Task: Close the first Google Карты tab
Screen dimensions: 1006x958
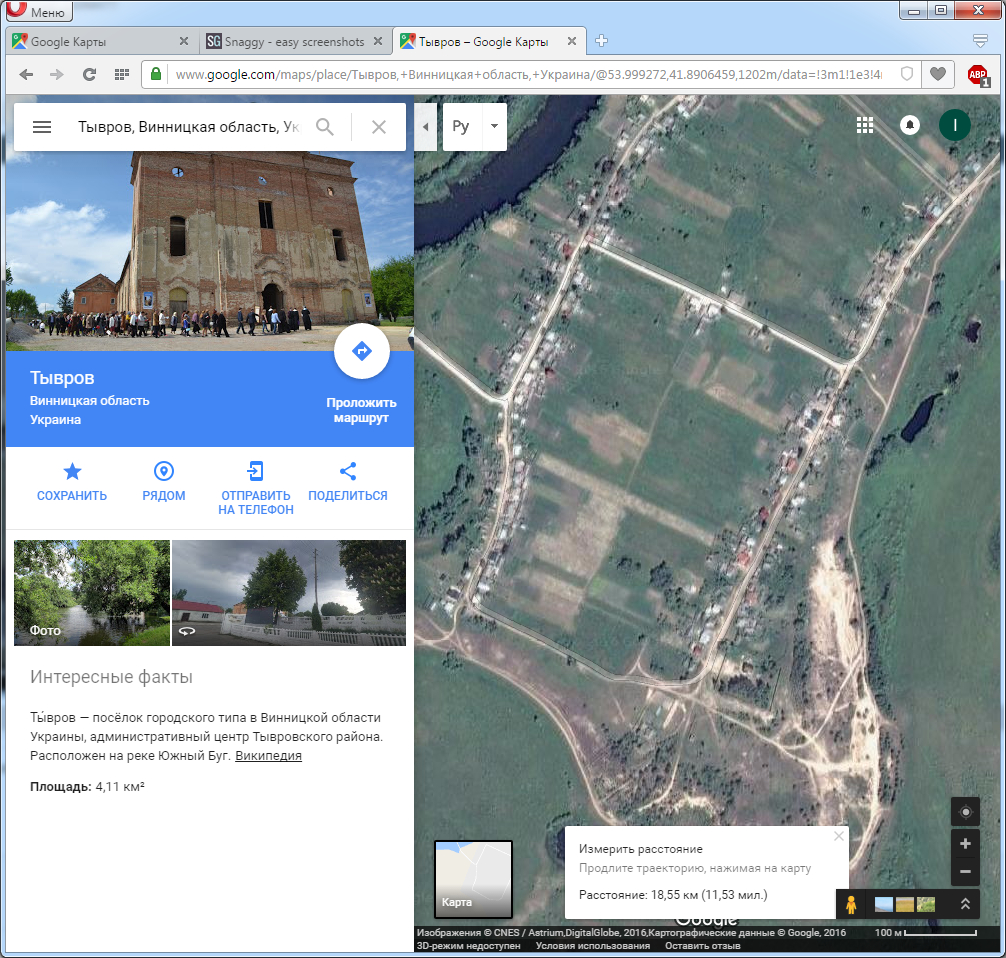Action: (184, 41)
